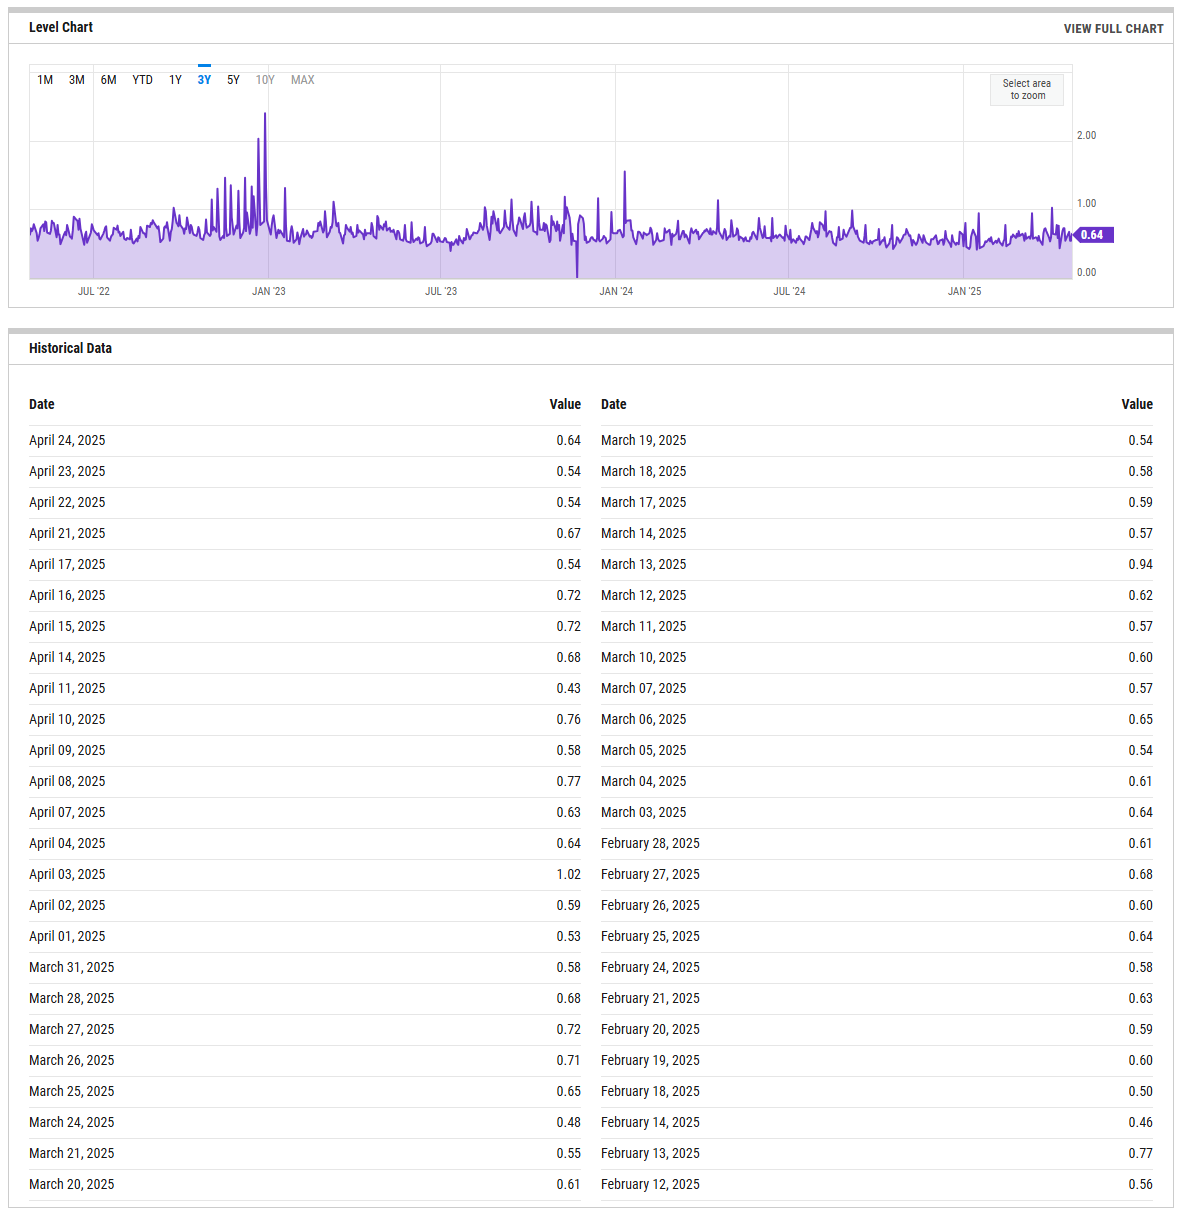Click the 0.43 value for April 11
1182x1217 pixels.
(x=569, y=688)
